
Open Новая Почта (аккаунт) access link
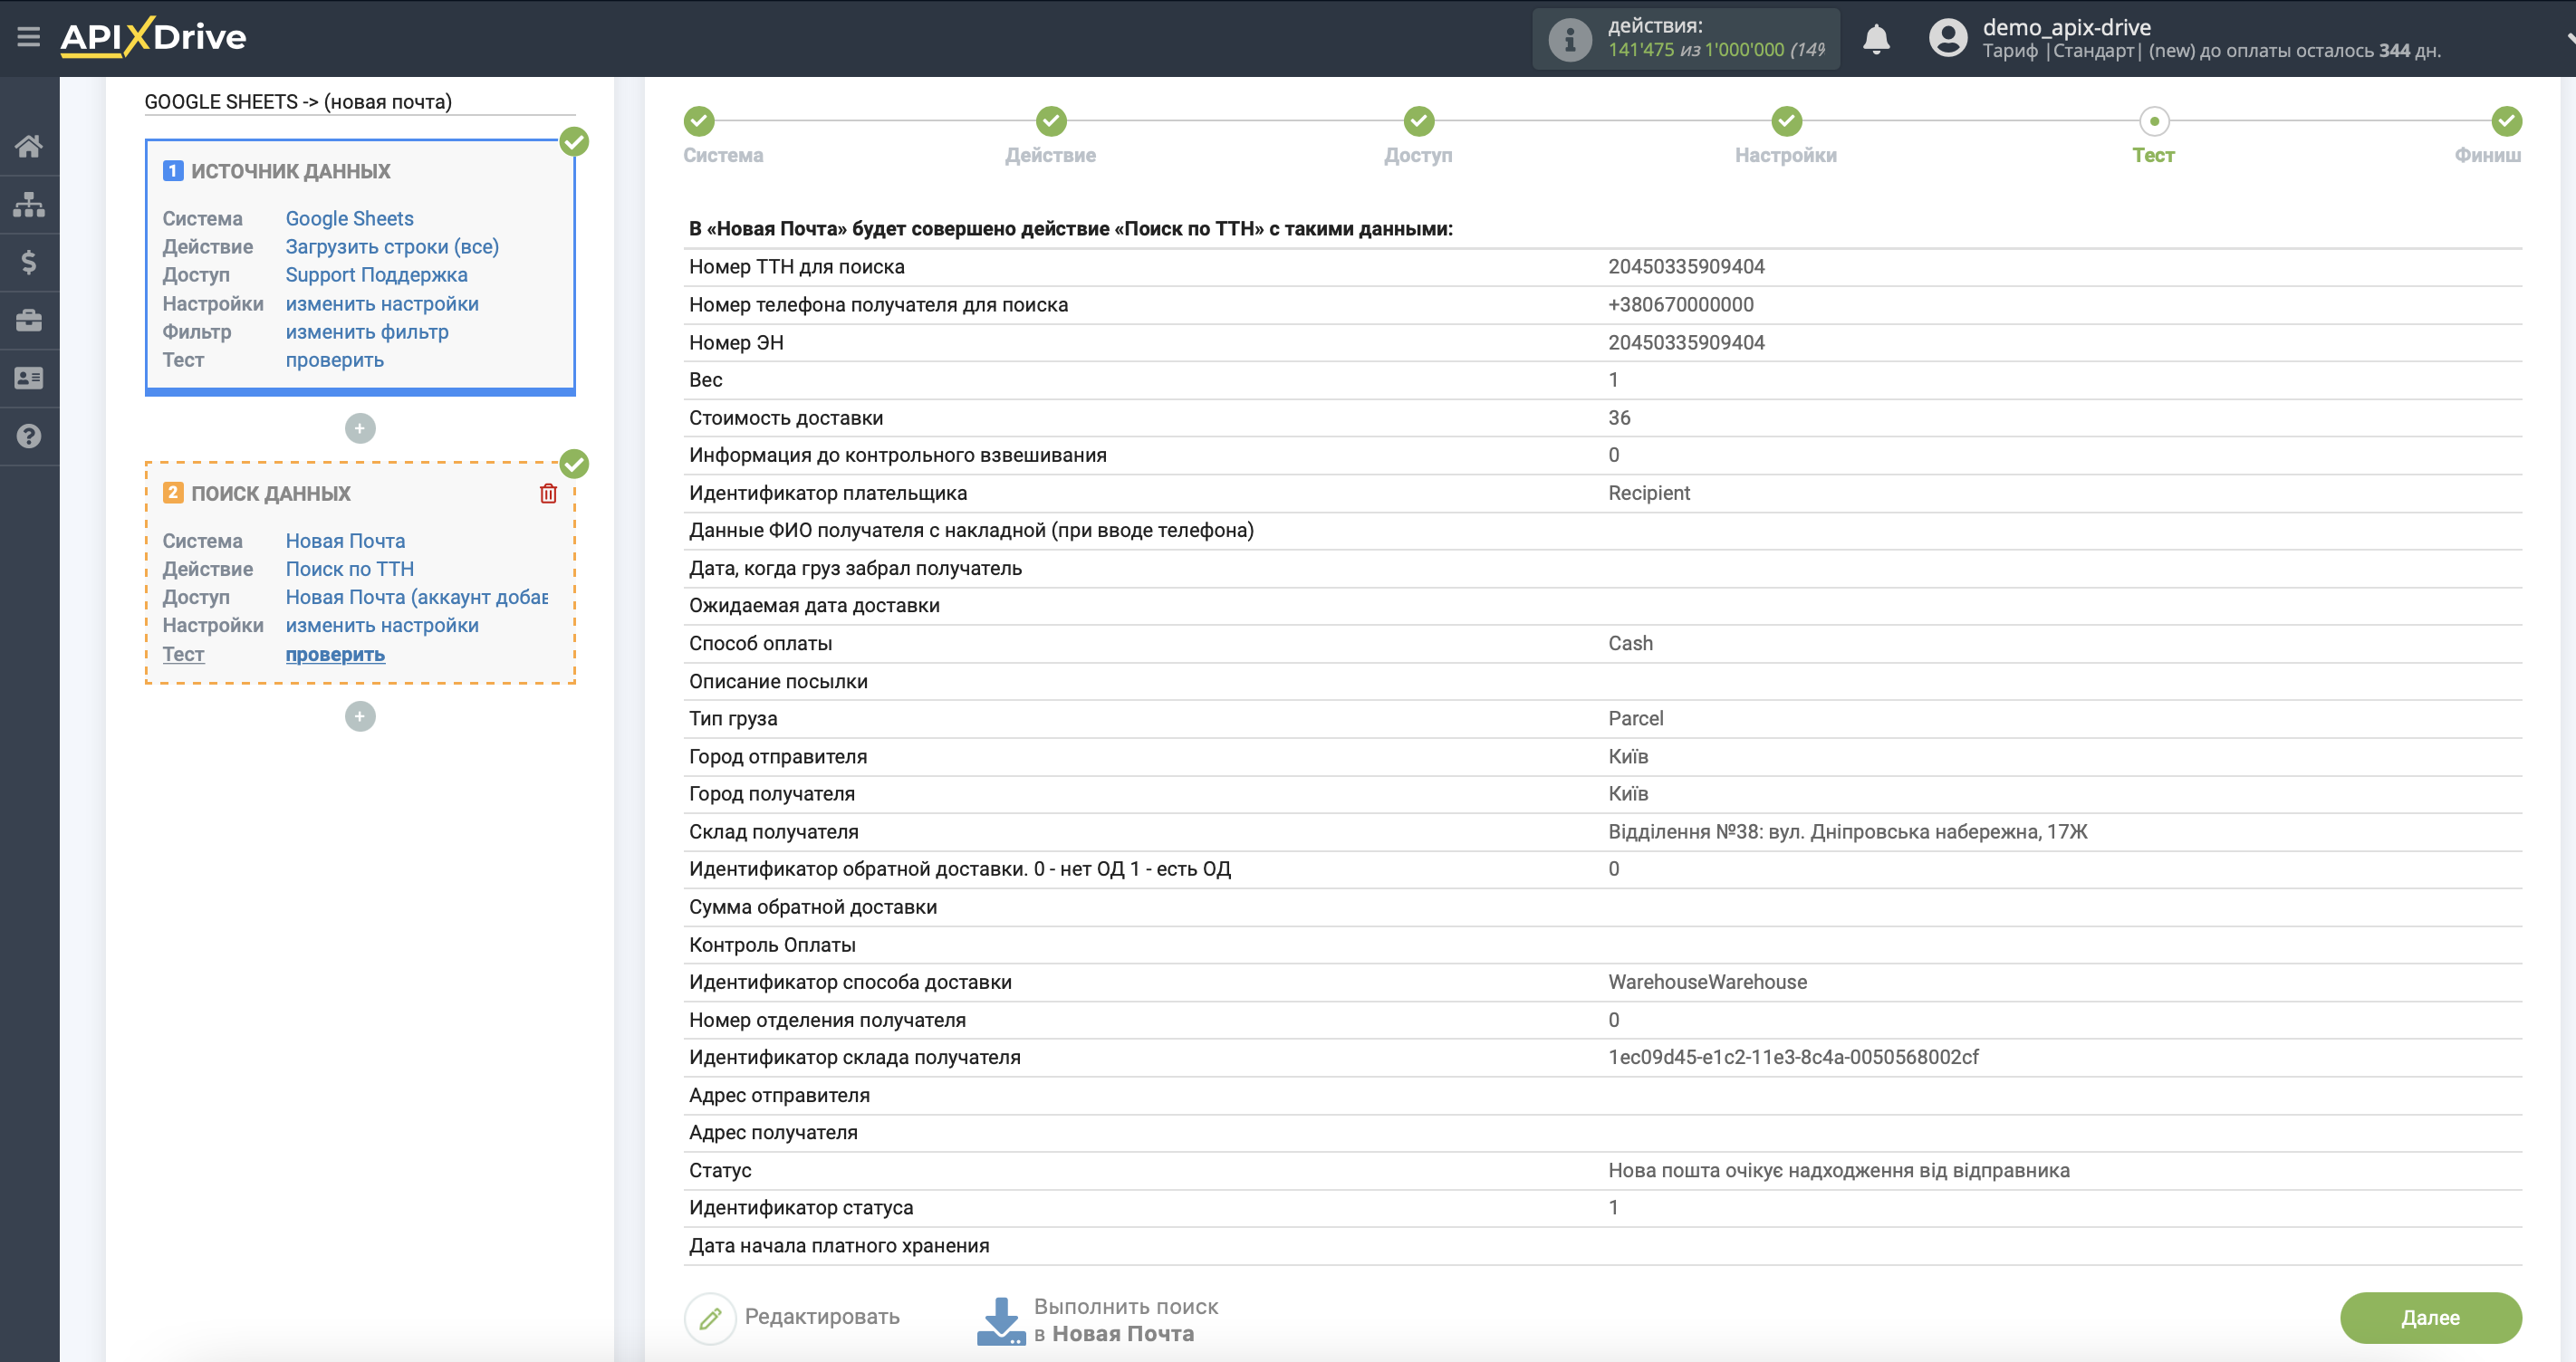click(416, 596)
